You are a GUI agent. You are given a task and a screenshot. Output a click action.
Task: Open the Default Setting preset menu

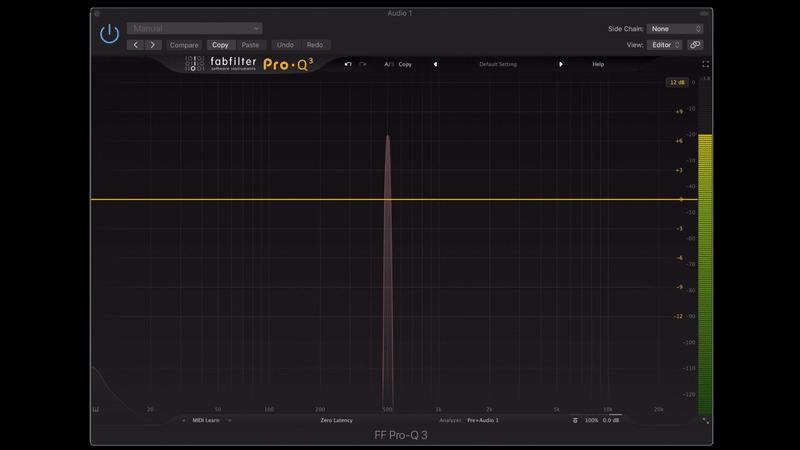(x=498, y=64)
